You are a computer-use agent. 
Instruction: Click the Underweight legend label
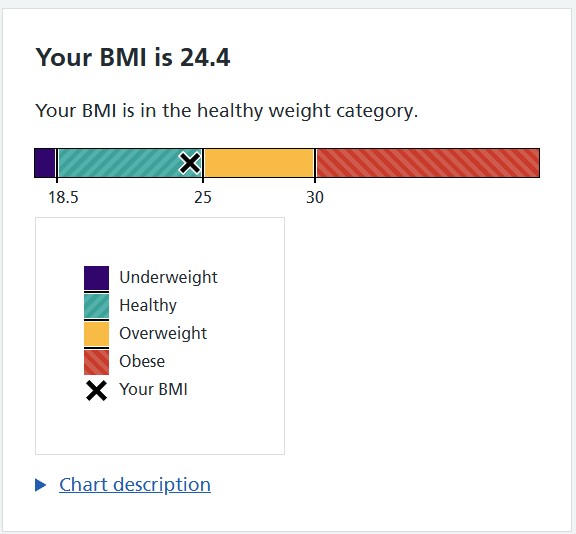(x=168, y=277)
